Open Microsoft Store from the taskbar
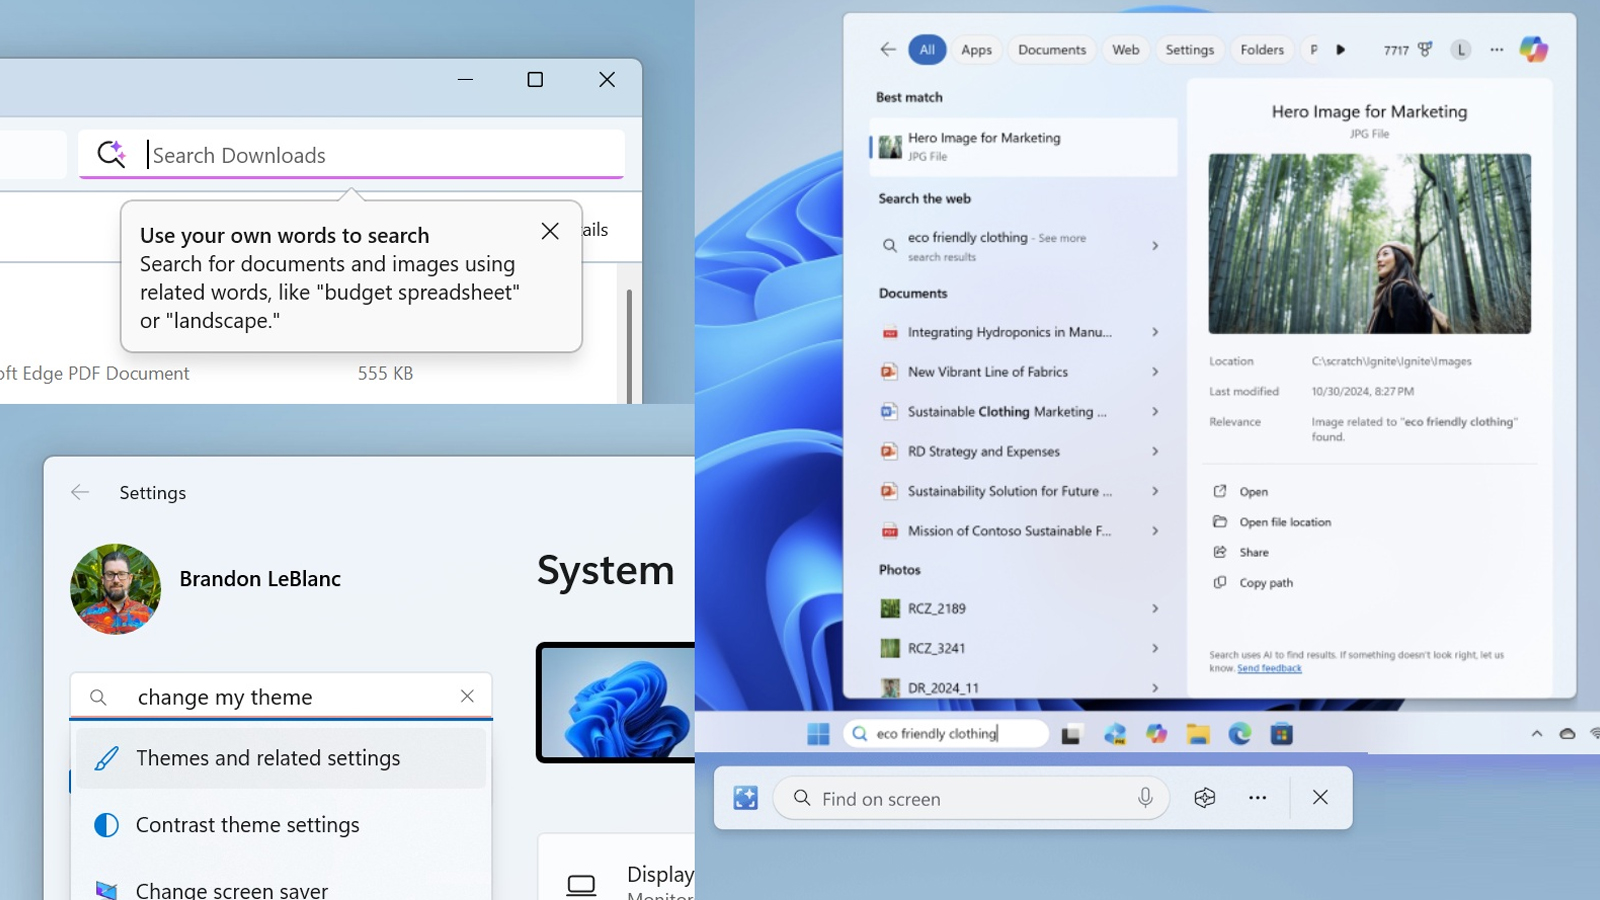Viewport: 1600px width, 900px height. pos(1282,734)
